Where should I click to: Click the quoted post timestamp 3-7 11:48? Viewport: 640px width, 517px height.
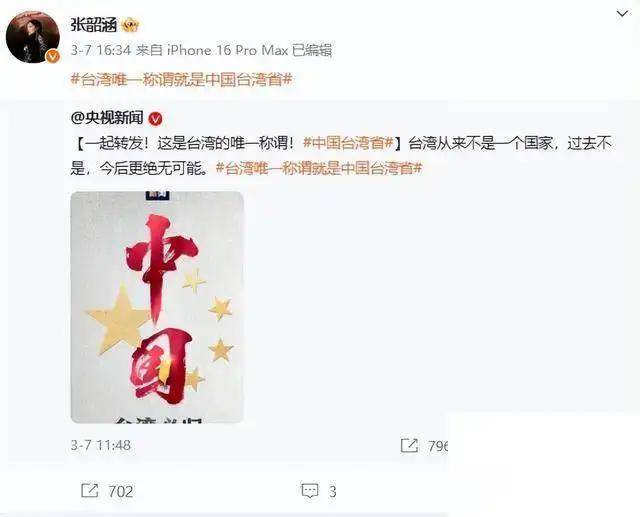tap(101, 445)
